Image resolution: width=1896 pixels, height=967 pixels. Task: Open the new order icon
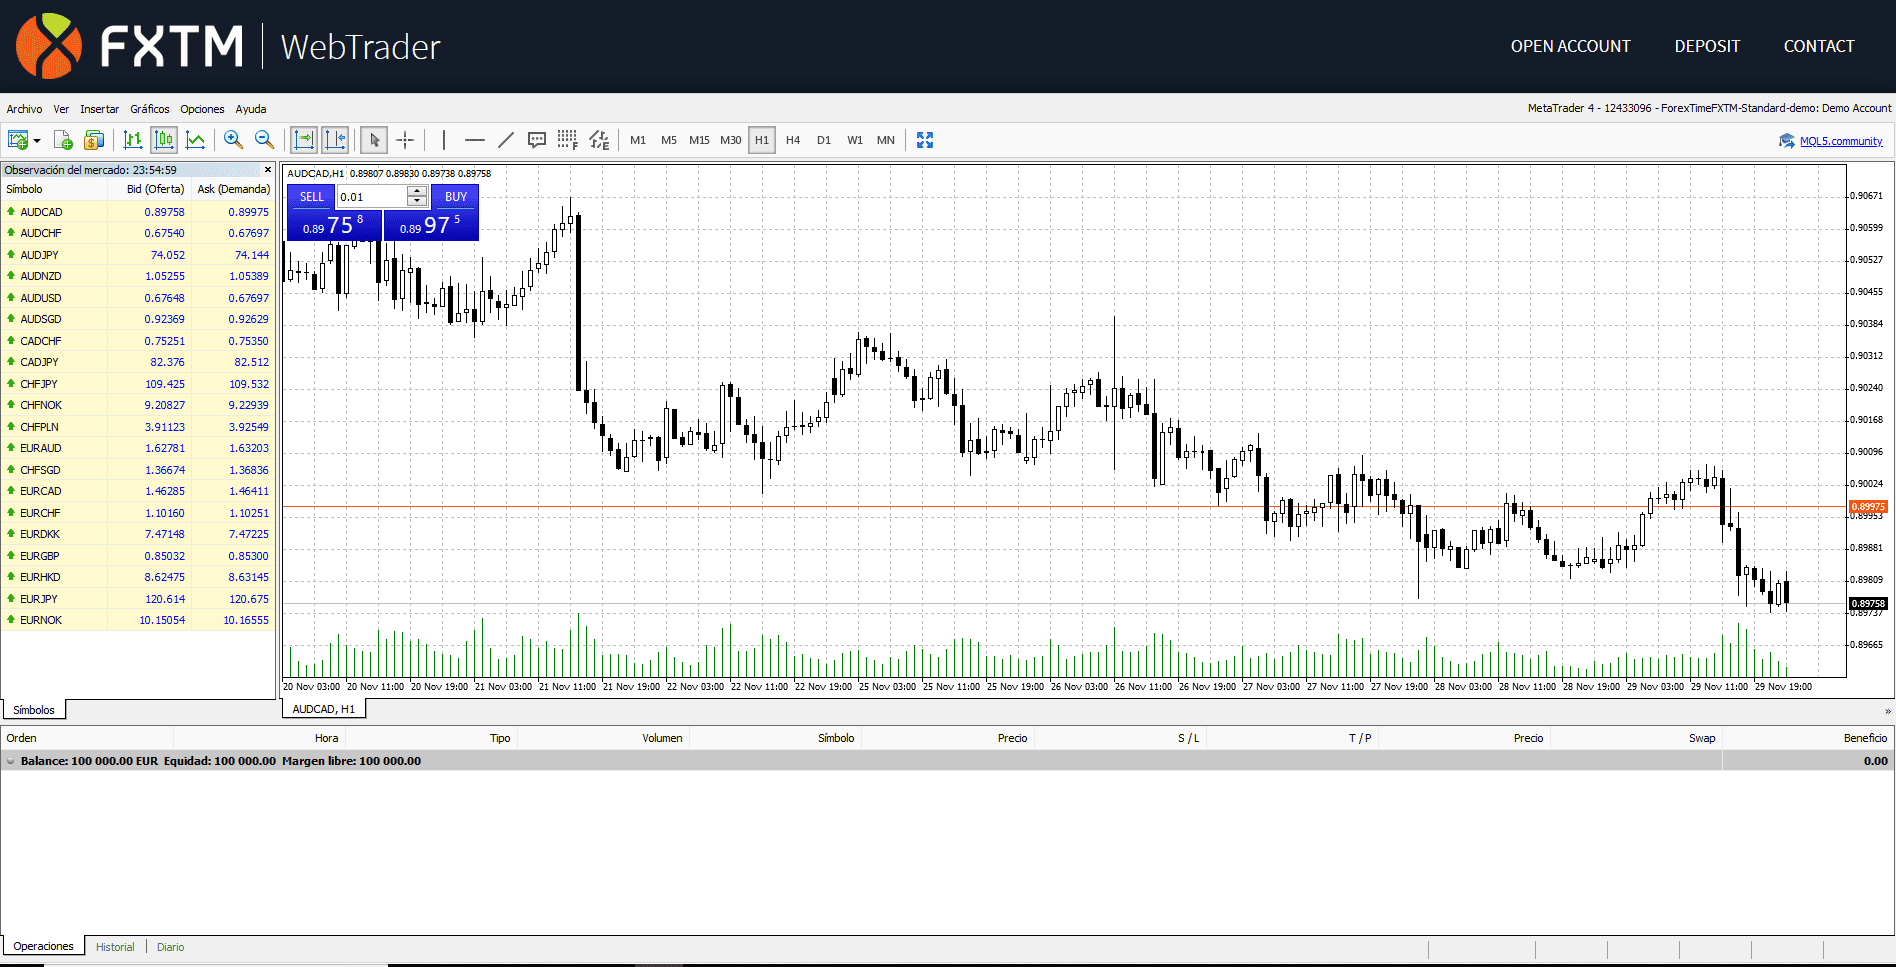coord(63,140)
